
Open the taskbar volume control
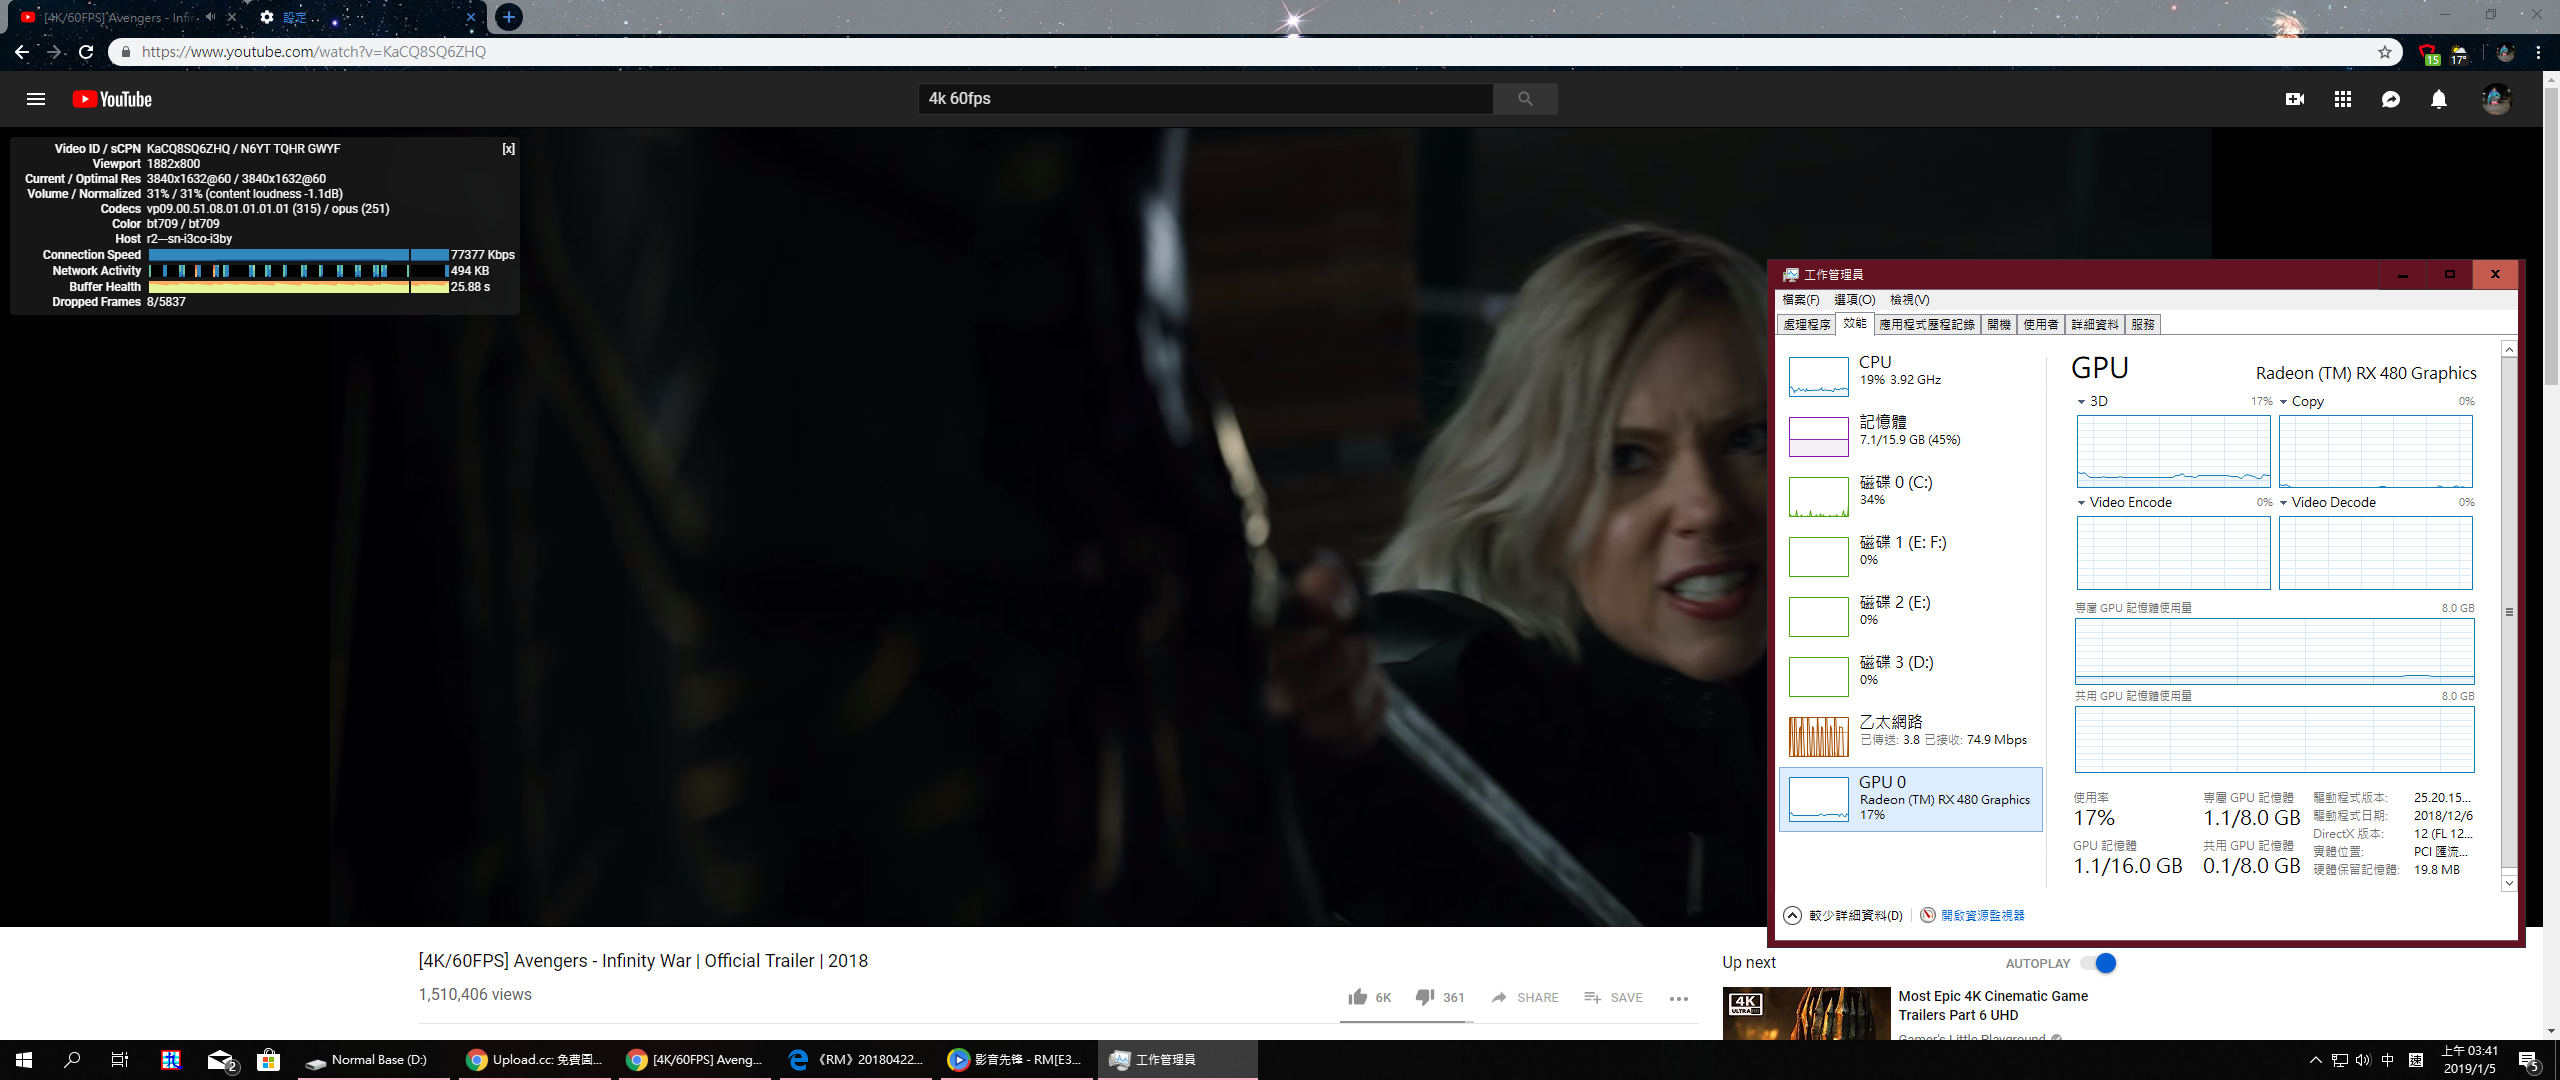coord(2363,1060)
